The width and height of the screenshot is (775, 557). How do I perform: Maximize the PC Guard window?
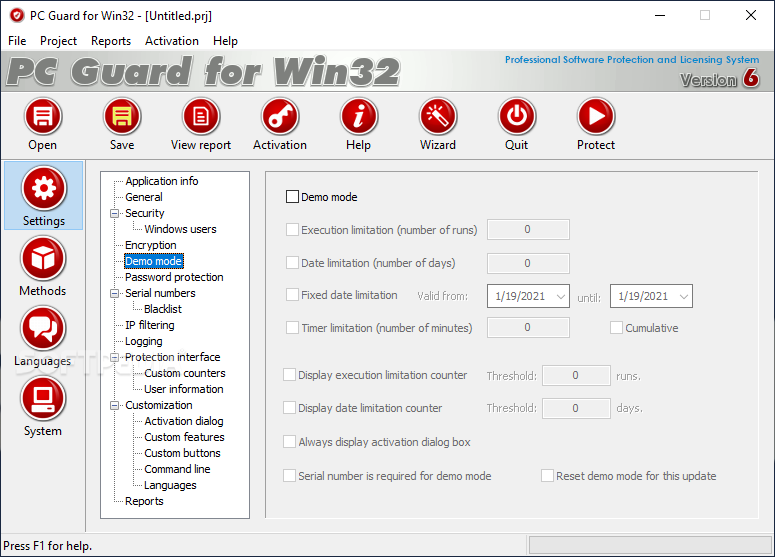point(705,15)
